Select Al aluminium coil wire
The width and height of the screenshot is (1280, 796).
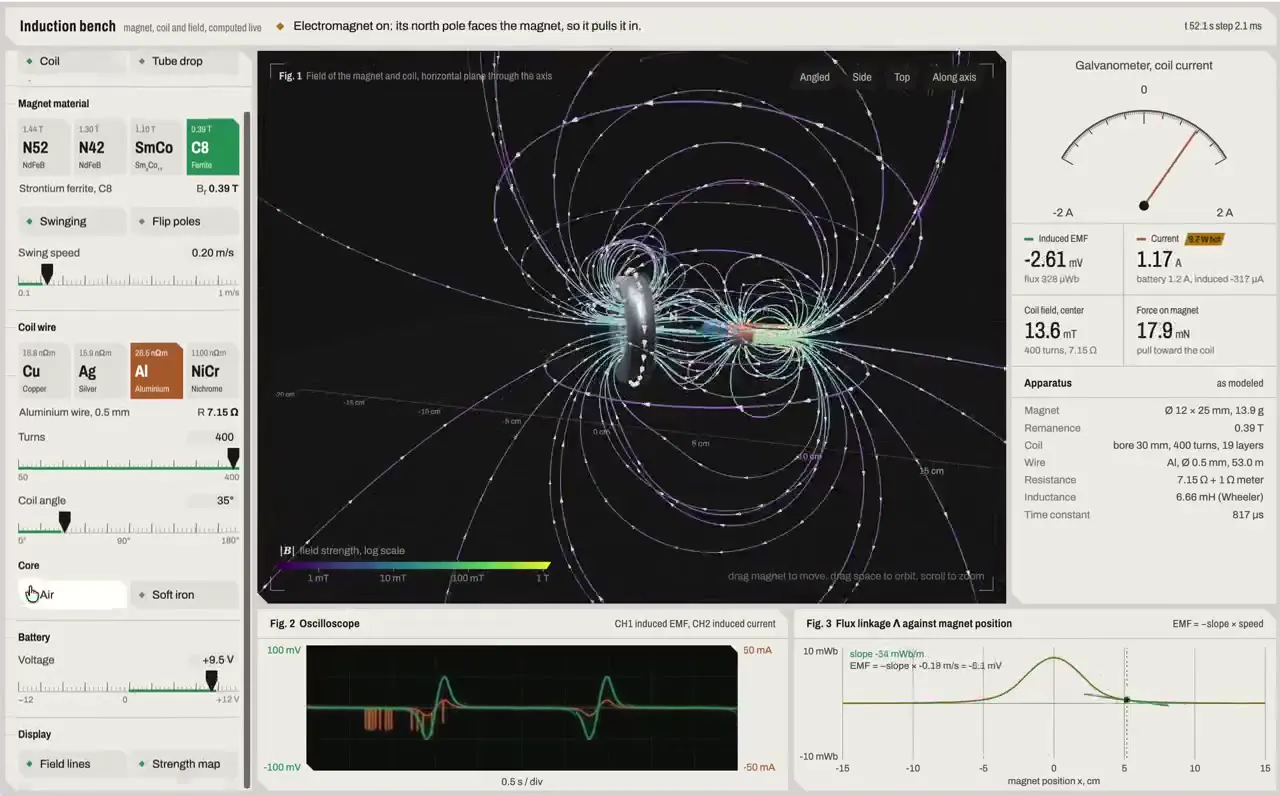tap(156, 371)
